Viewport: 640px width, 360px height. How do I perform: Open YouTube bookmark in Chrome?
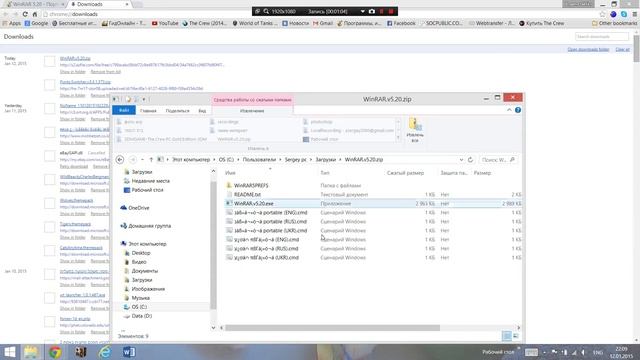point(165,23)
